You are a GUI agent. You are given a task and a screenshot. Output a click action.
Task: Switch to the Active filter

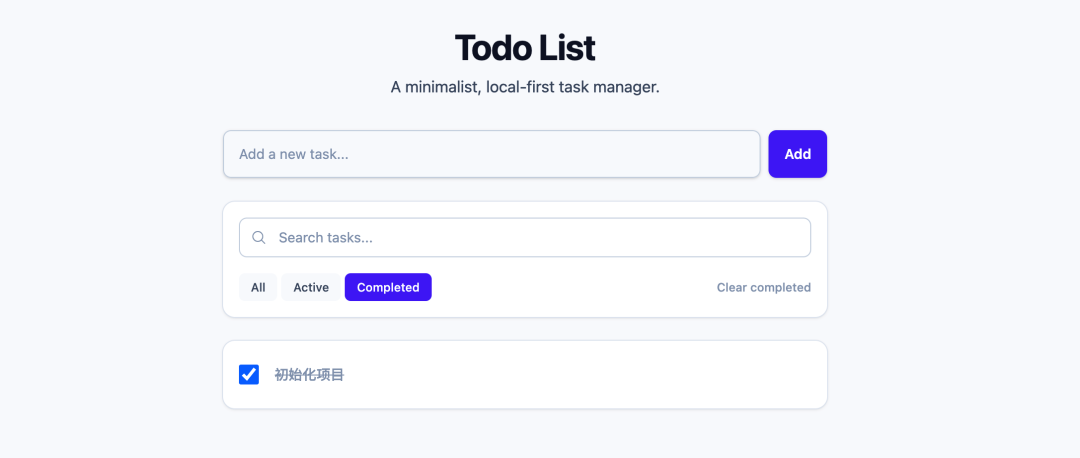pos(311,287)
